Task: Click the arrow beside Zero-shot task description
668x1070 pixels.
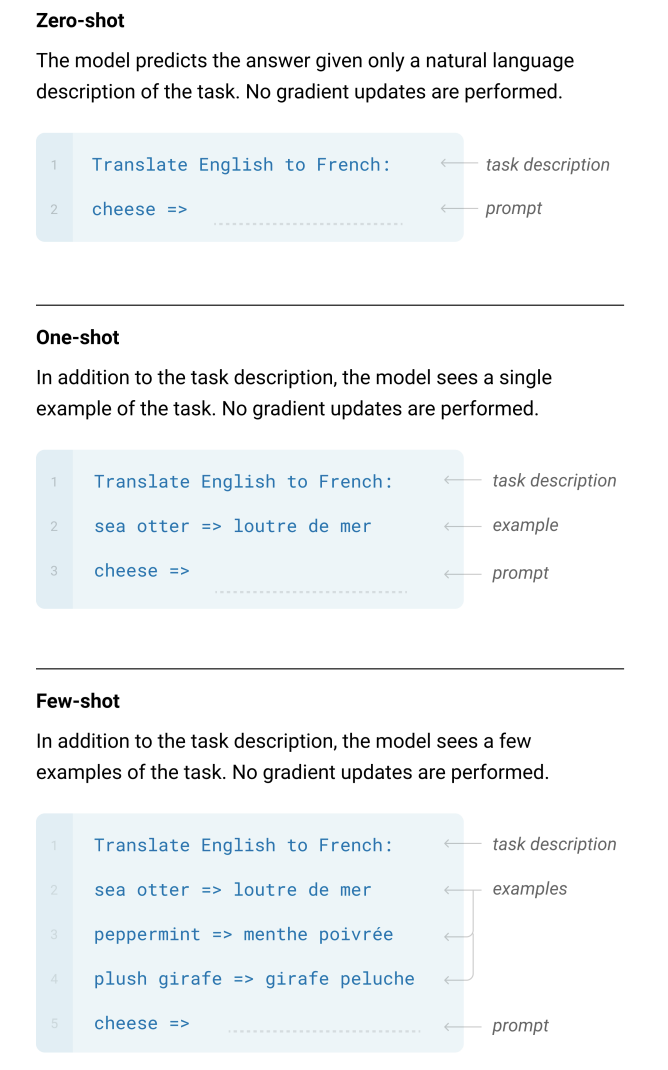Action: point(452,164)
